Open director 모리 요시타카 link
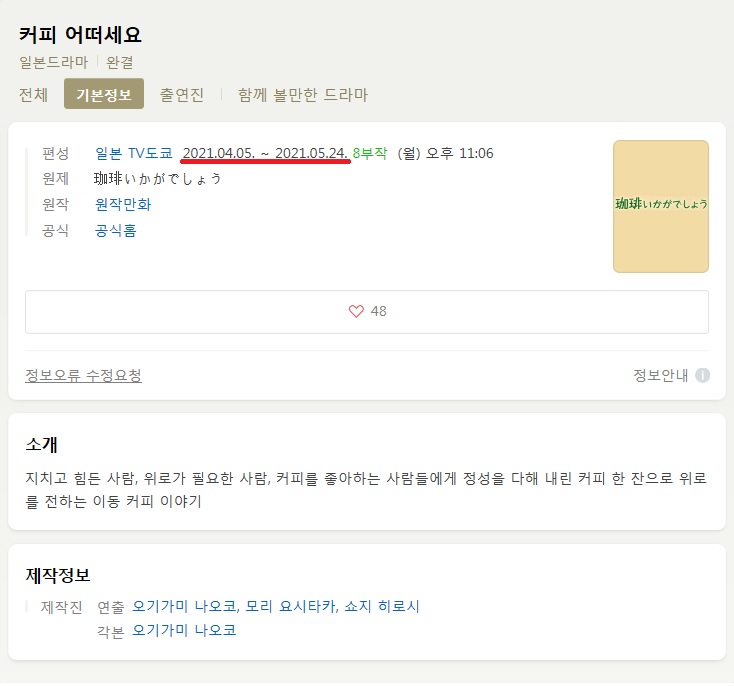Image resolution: width=734 pixels, height=686 pixels. (x=291, y=606)
